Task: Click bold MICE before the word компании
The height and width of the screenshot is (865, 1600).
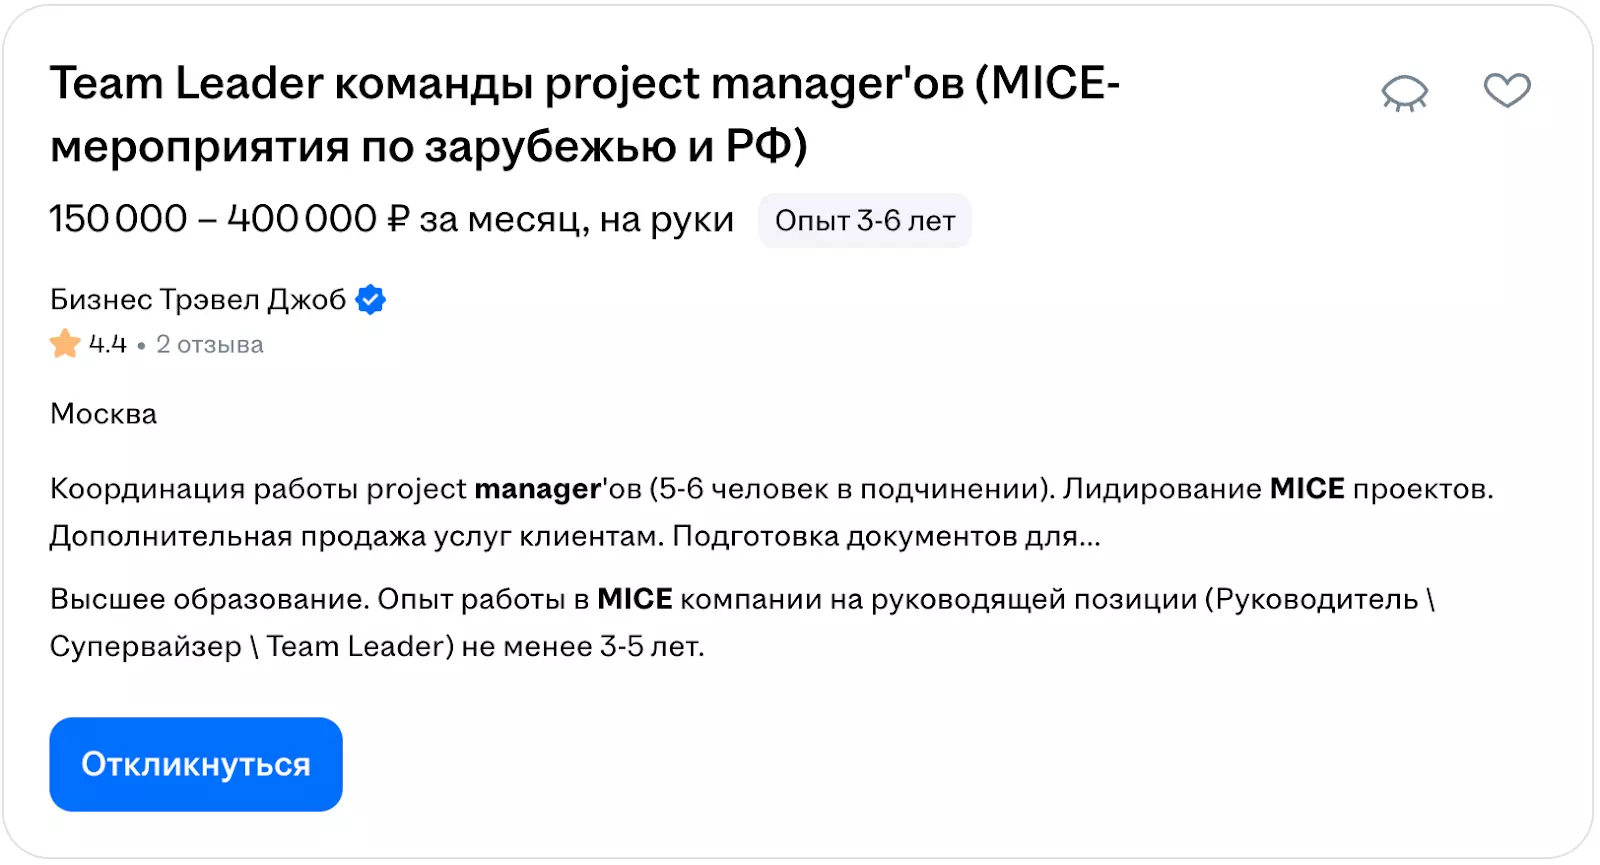Action: click(x=635, y=599)
